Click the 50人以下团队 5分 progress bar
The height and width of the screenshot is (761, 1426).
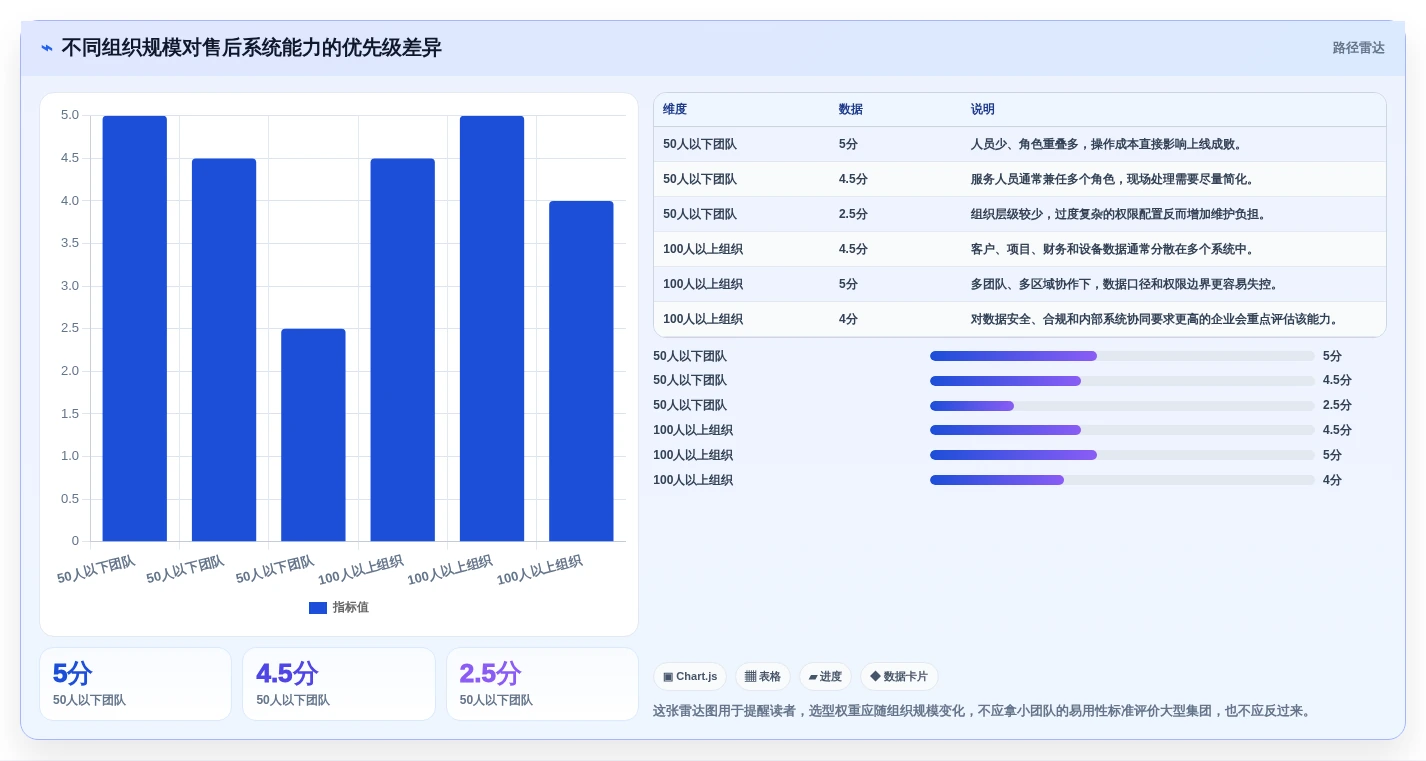[x=1122, y=356]
